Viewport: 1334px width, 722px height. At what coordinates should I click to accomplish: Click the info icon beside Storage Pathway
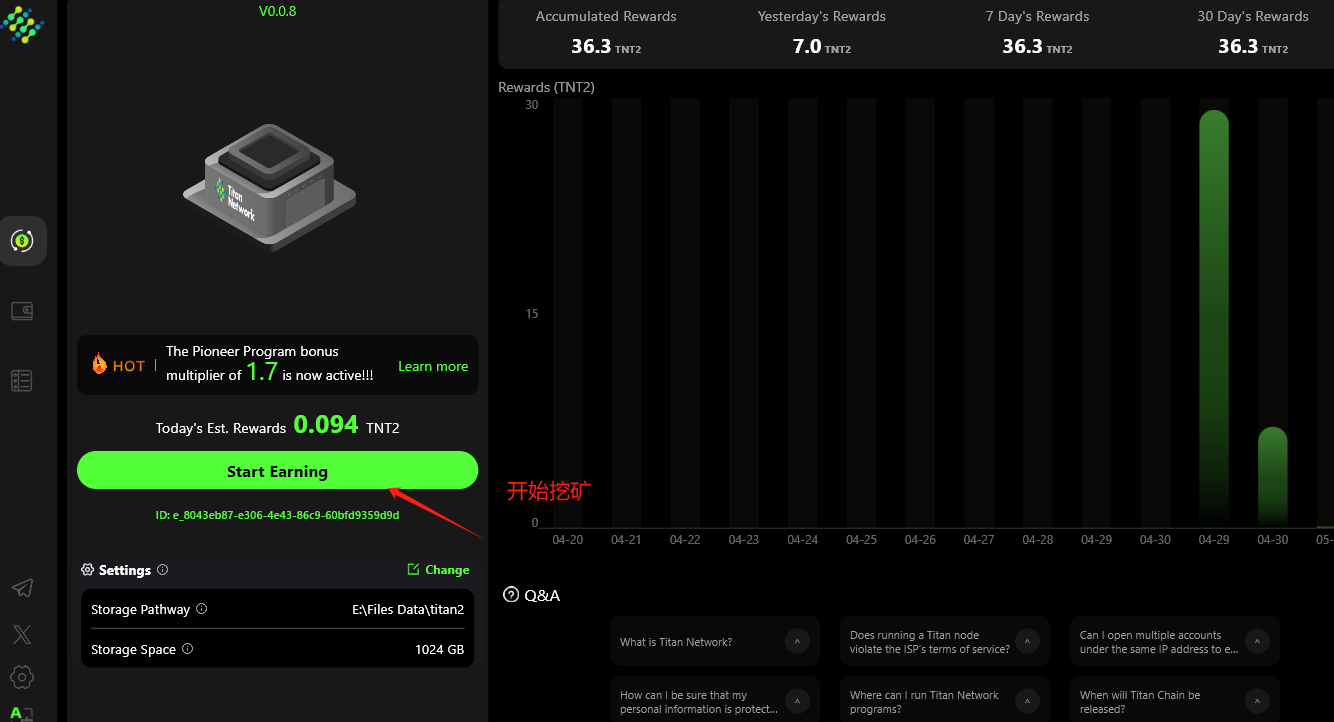[202, 609]
